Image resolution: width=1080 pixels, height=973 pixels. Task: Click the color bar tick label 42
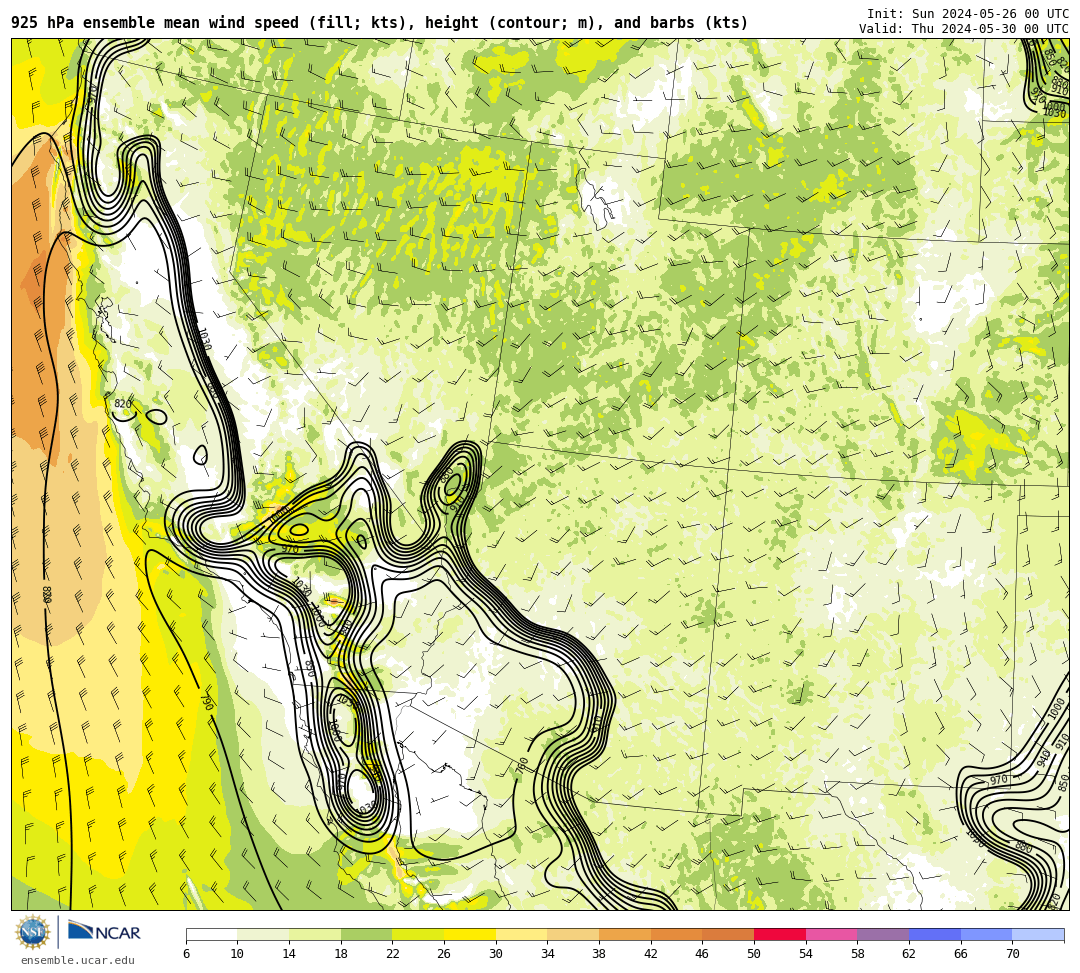[x=651, y=954]
